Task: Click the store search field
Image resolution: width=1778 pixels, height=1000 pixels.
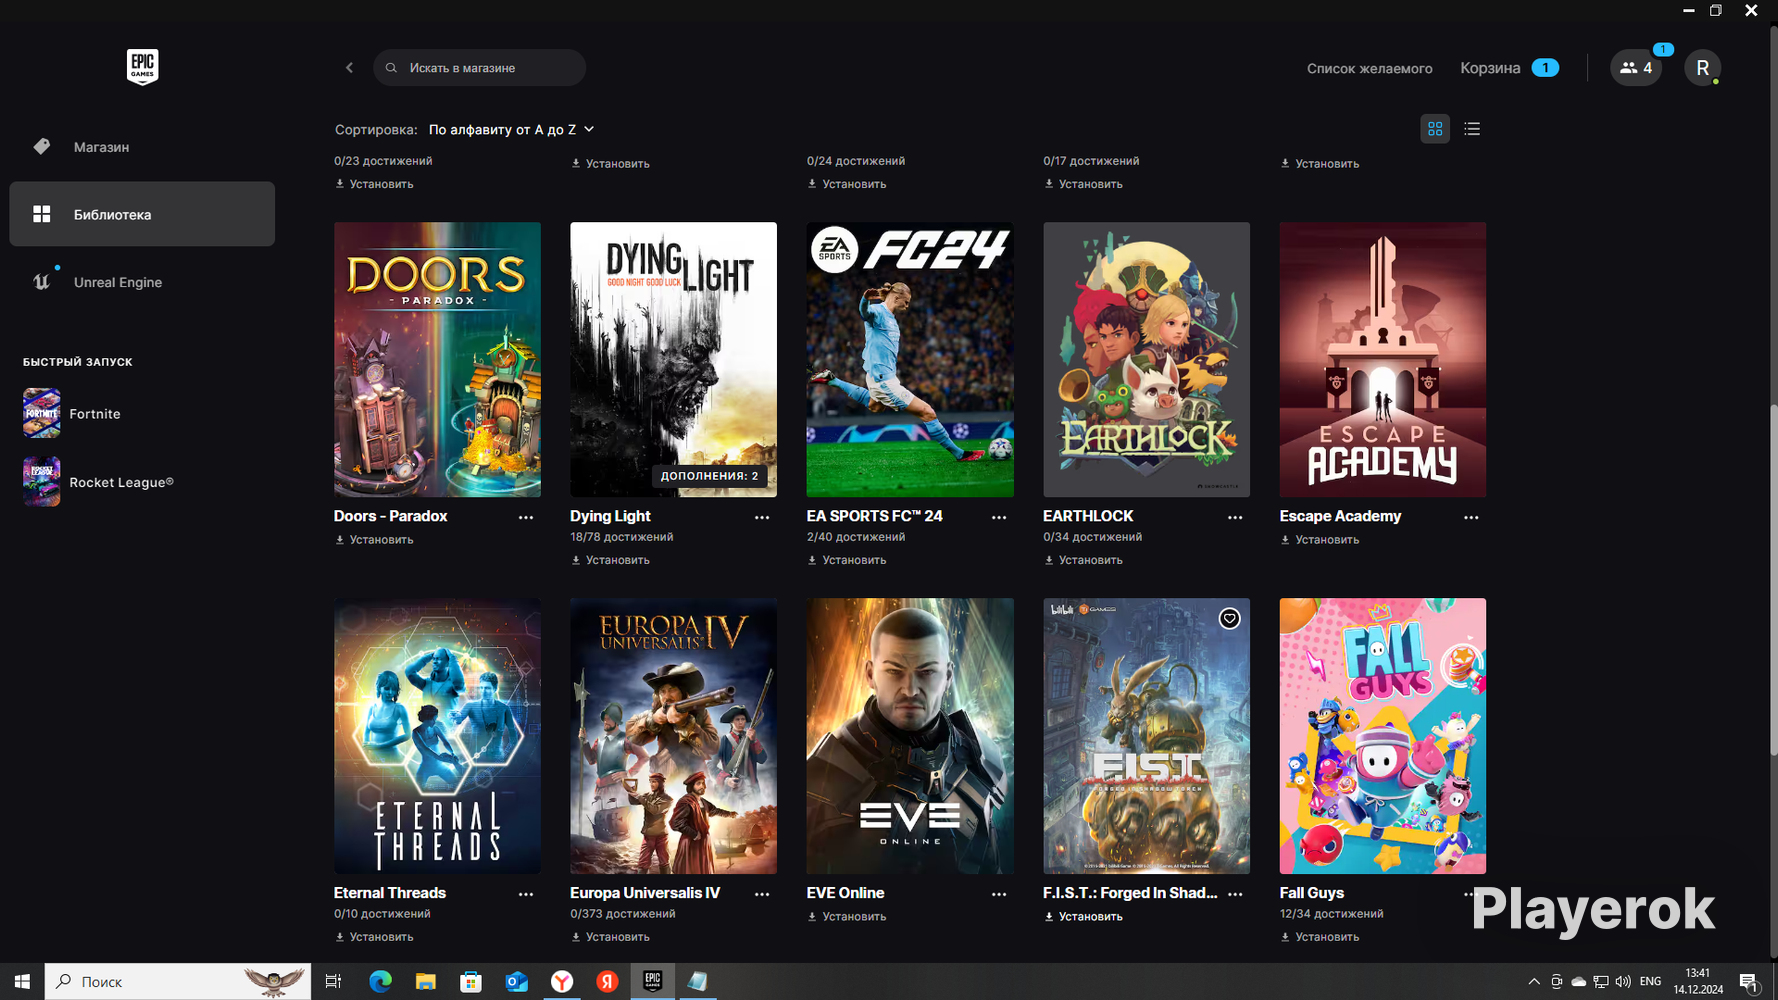Action: (479, 68)
